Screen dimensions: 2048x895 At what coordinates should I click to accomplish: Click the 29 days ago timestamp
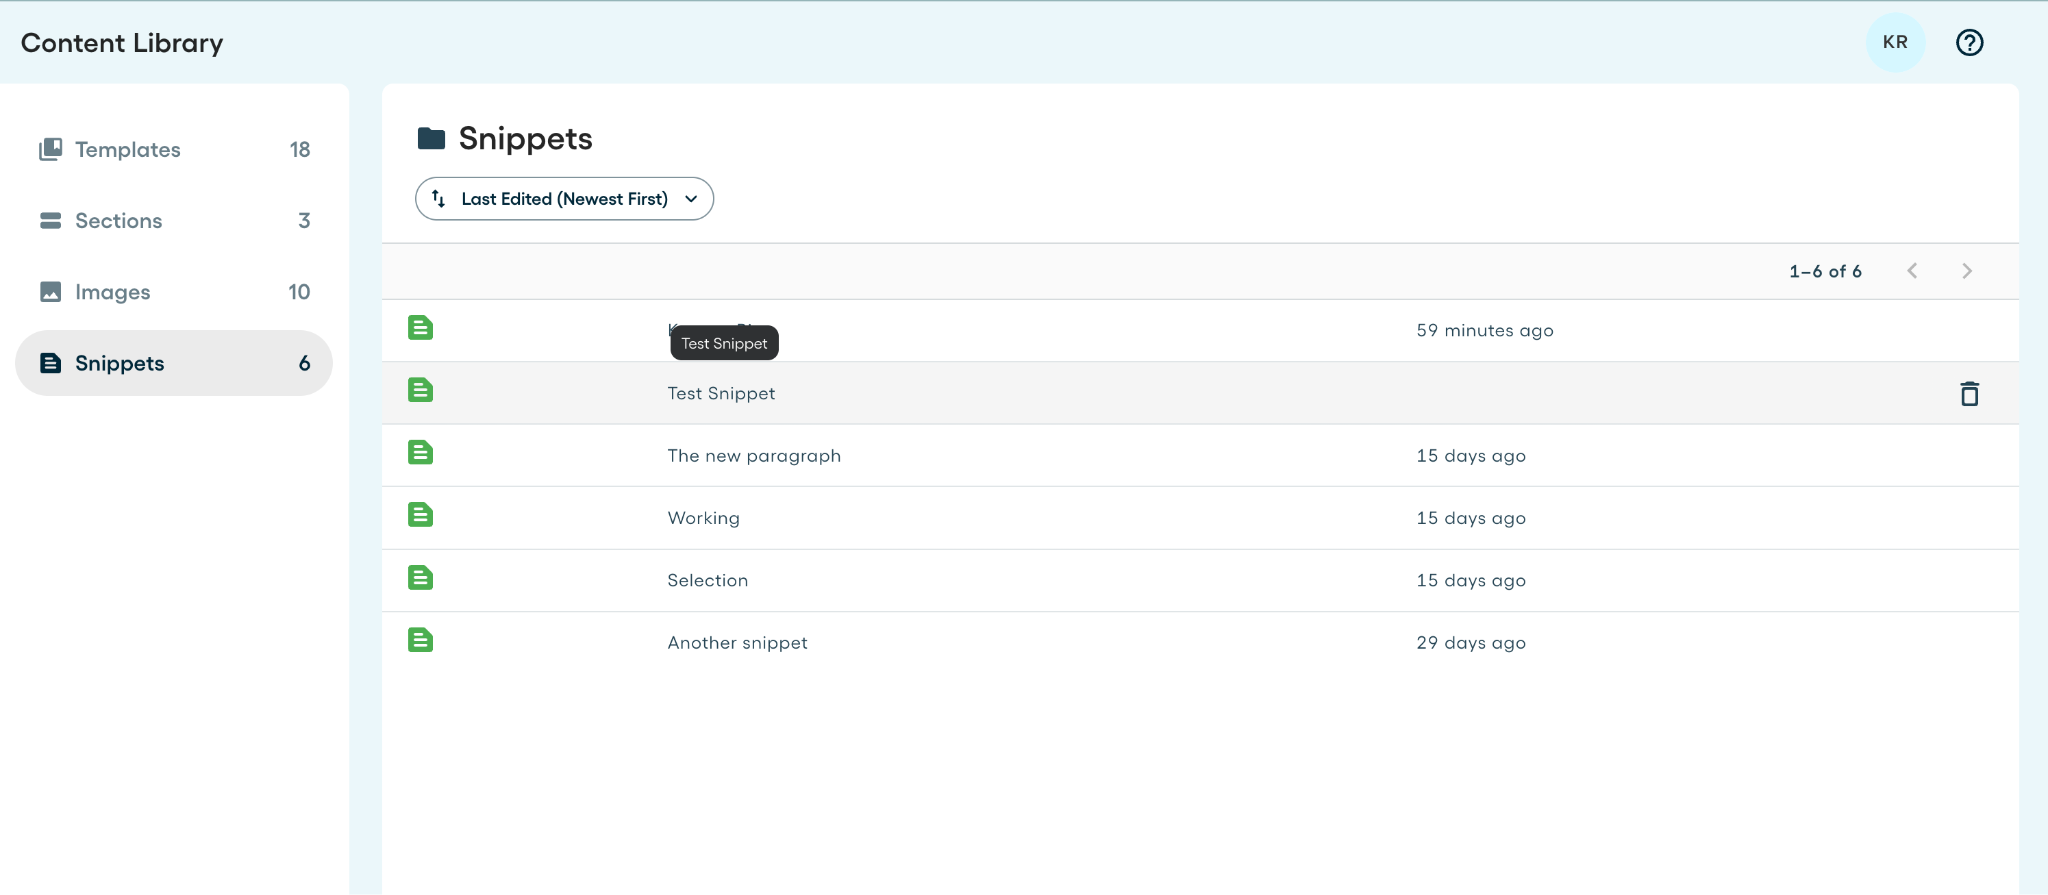(x=1471, y=643)
